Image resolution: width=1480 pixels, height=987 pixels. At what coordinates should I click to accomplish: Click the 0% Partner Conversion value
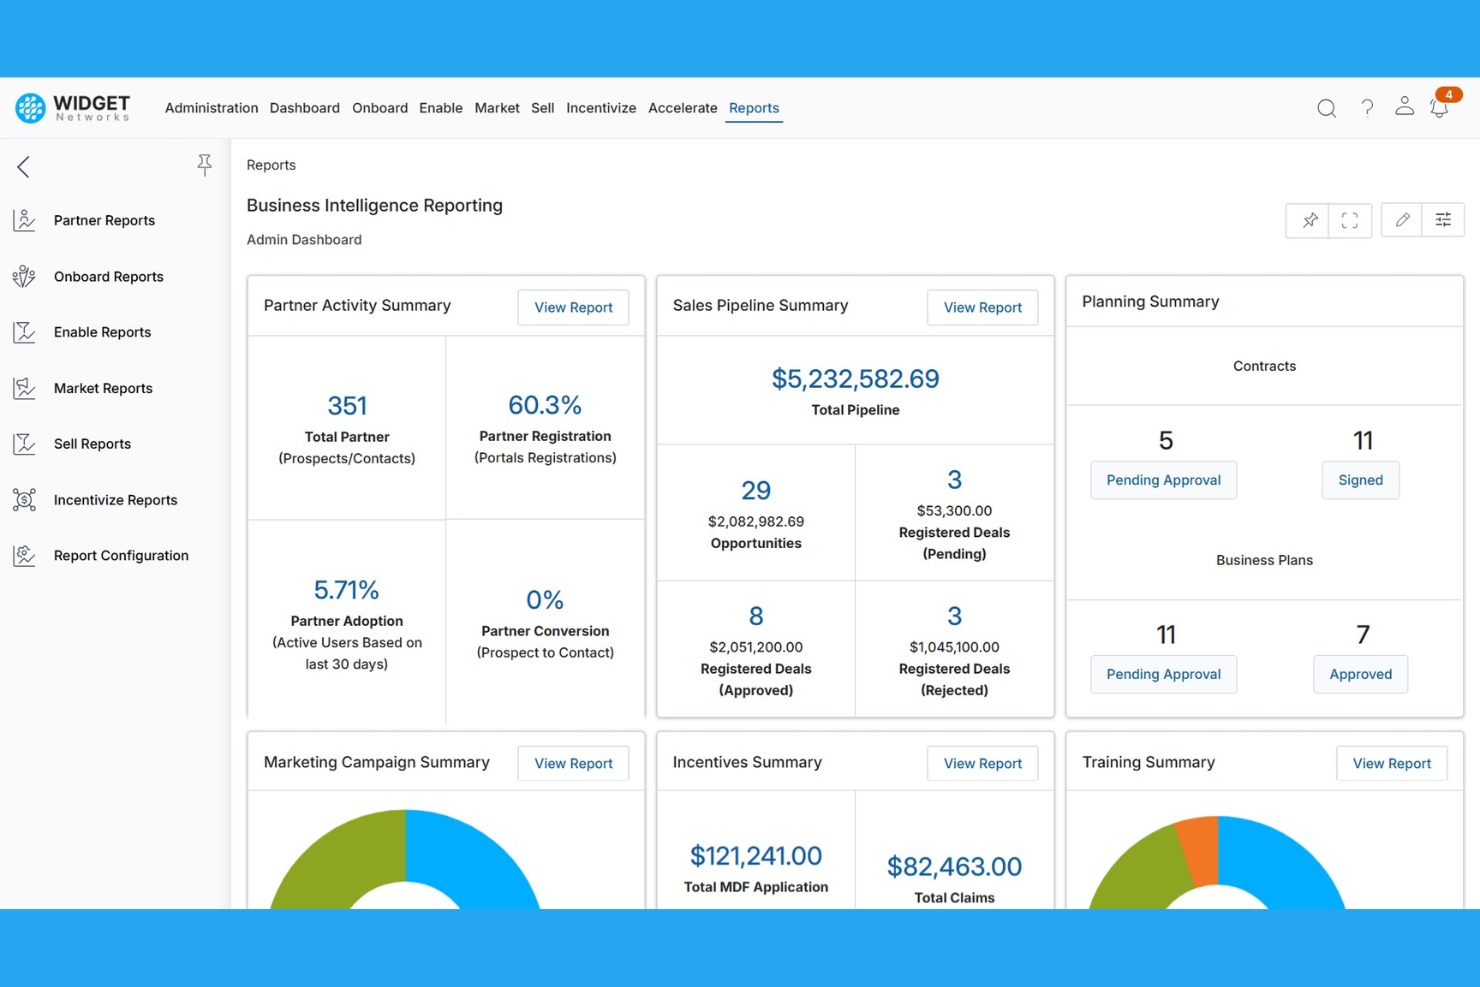pos(545,600)
